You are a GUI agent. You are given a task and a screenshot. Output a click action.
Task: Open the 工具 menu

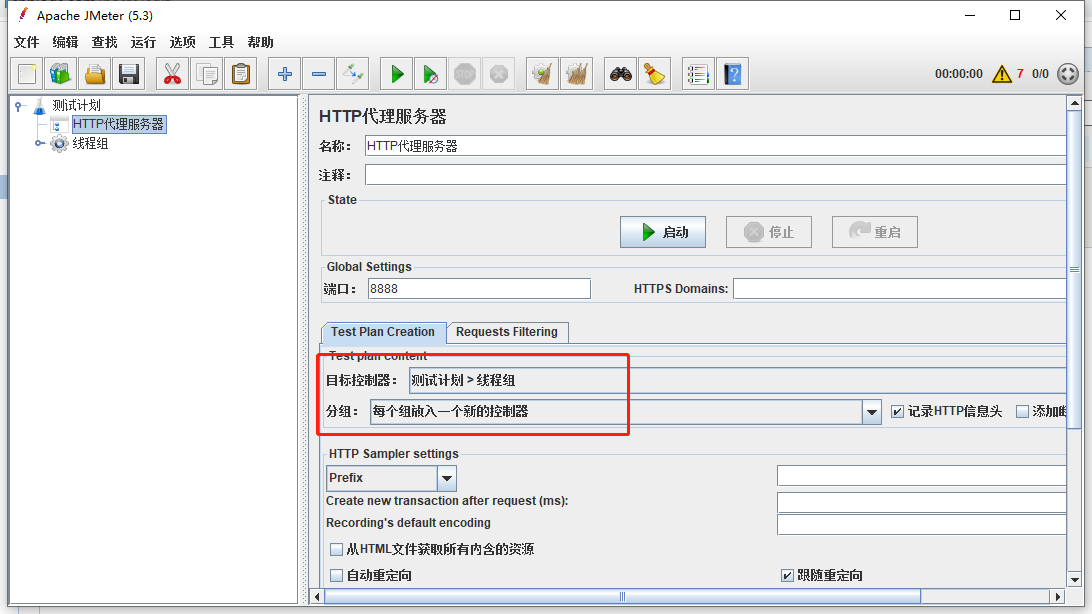click(221, 42)
